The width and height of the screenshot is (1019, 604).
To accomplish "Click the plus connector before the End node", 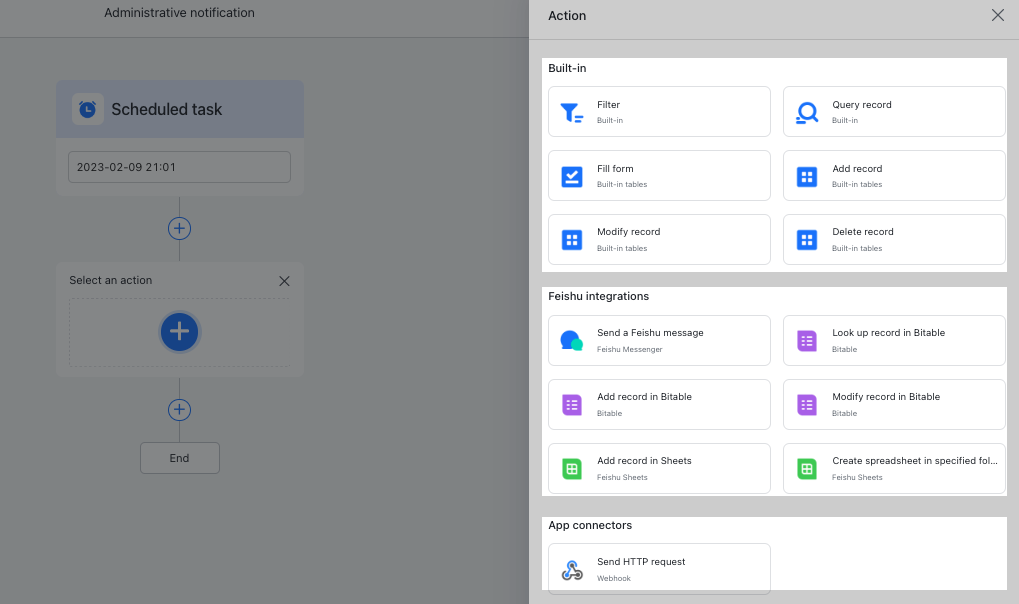I will coord(179,409).
